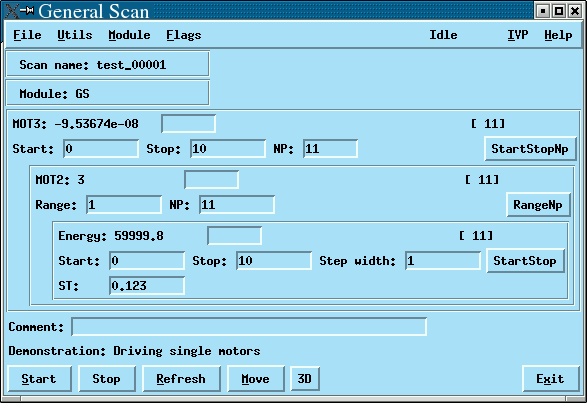Click the Step width input field

pos(443,261)
